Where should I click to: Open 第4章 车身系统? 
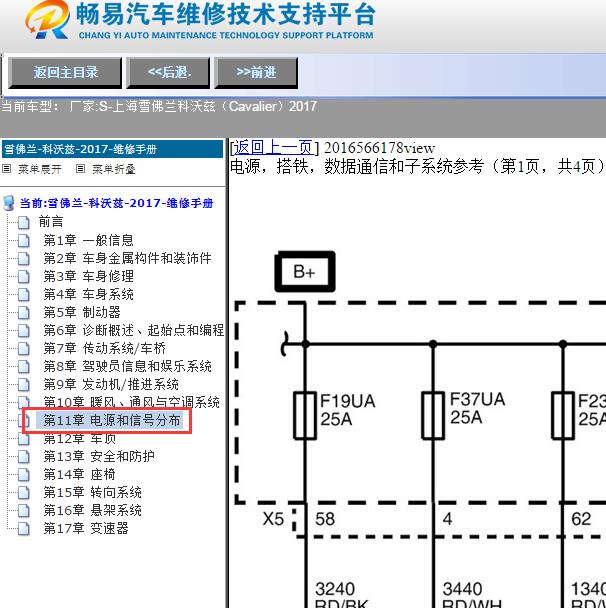pos(88,294)
